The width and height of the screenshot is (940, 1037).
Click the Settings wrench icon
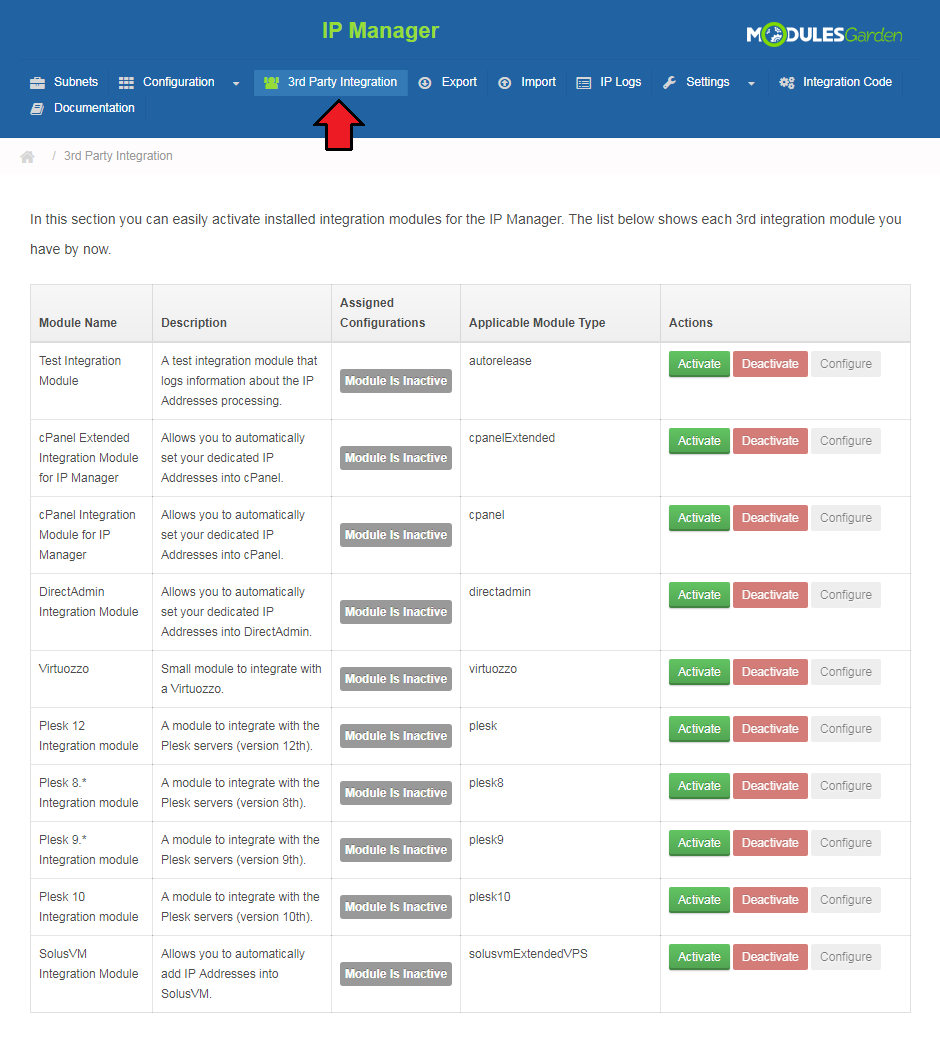[669, 83]
